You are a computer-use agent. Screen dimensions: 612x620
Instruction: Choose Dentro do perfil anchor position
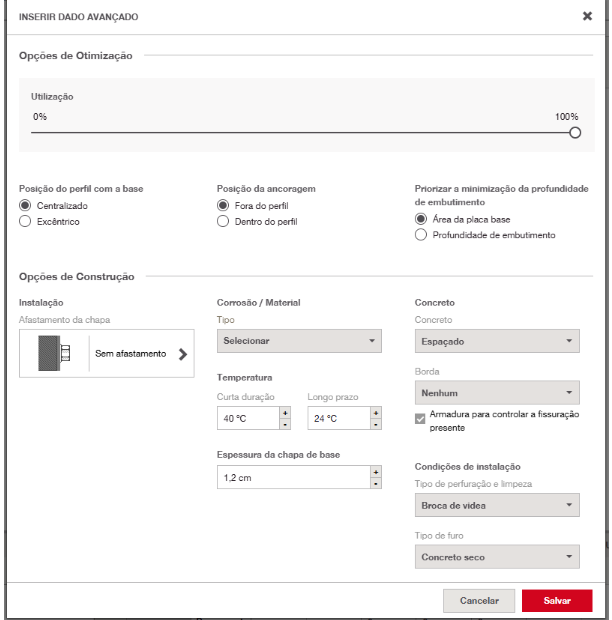223,221
